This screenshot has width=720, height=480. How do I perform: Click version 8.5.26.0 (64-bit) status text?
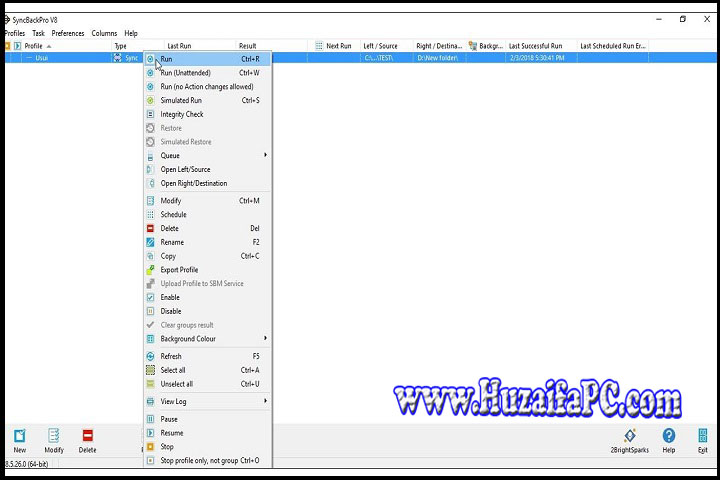pyautogui.click(x=26, y=464)
